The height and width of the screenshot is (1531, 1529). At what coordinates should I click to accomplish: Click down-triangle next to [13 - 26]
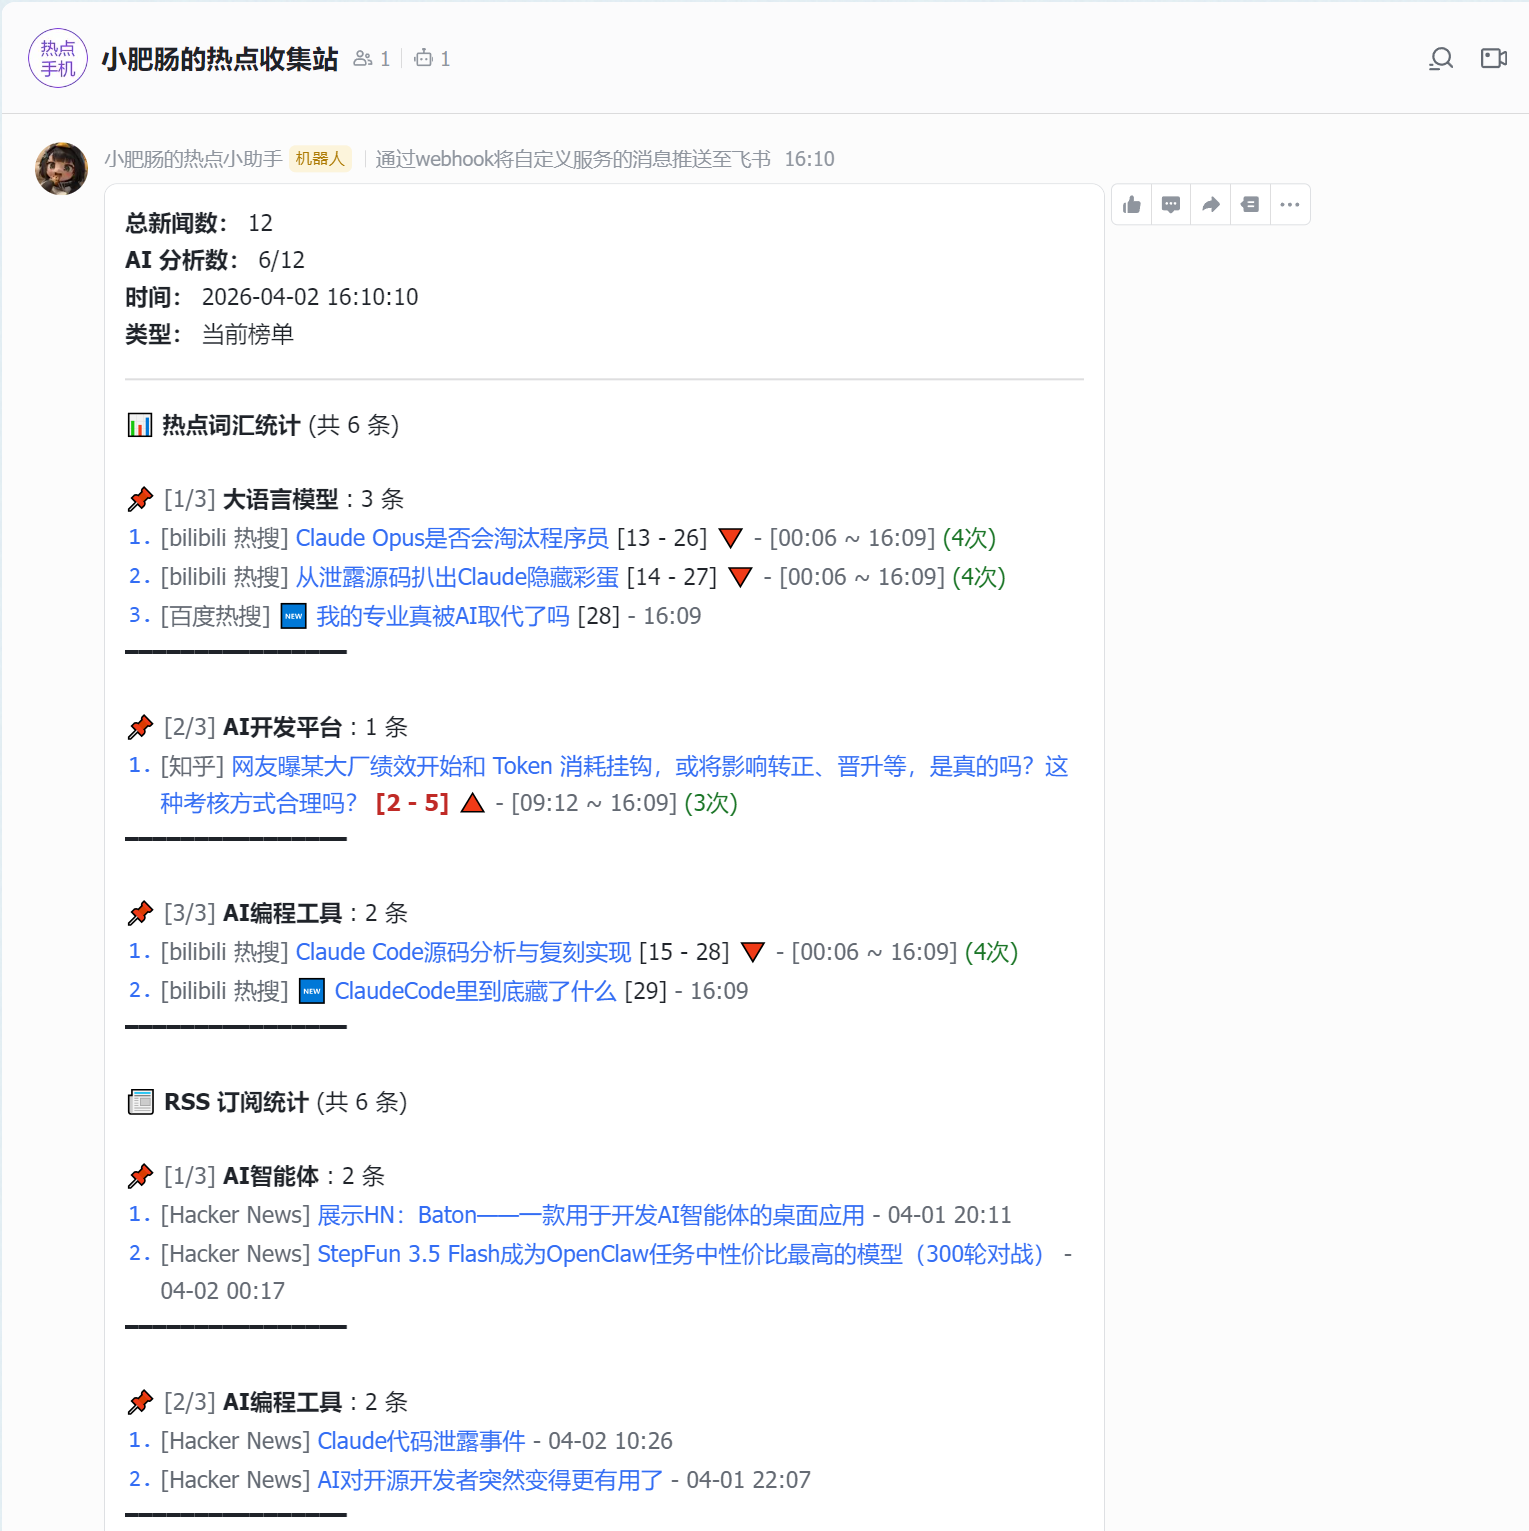731,538
